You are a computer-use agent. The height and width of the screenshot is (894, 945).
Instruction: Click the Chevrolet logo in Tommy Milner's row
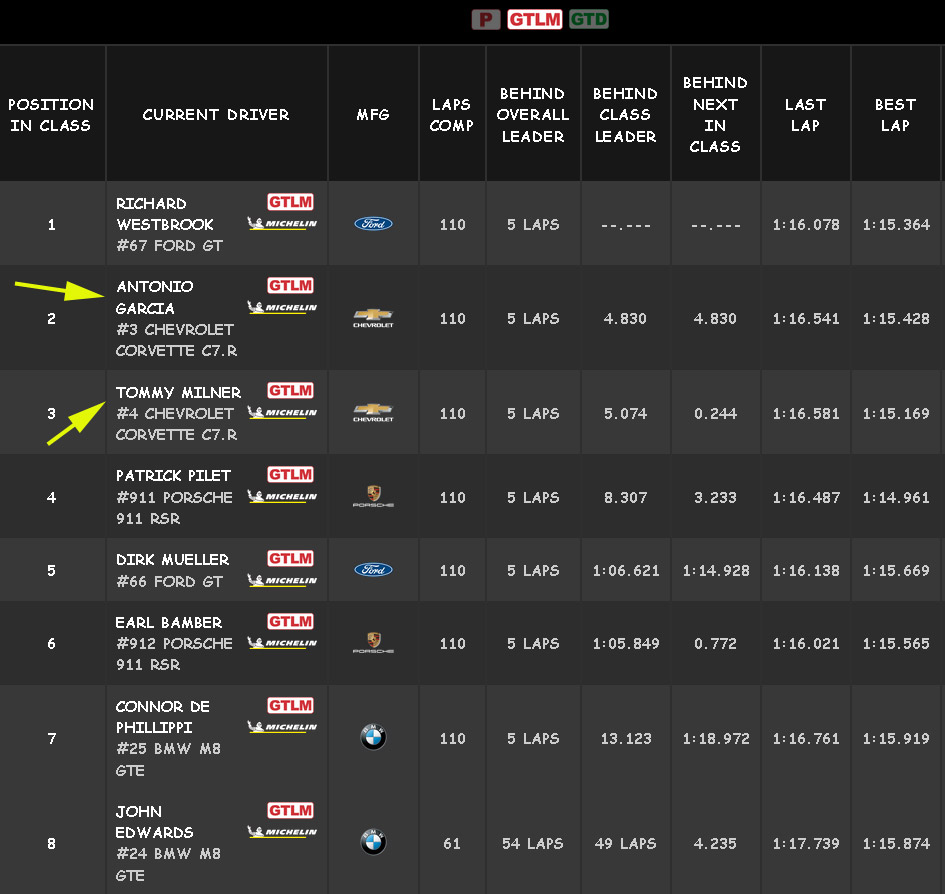point(373,412)
